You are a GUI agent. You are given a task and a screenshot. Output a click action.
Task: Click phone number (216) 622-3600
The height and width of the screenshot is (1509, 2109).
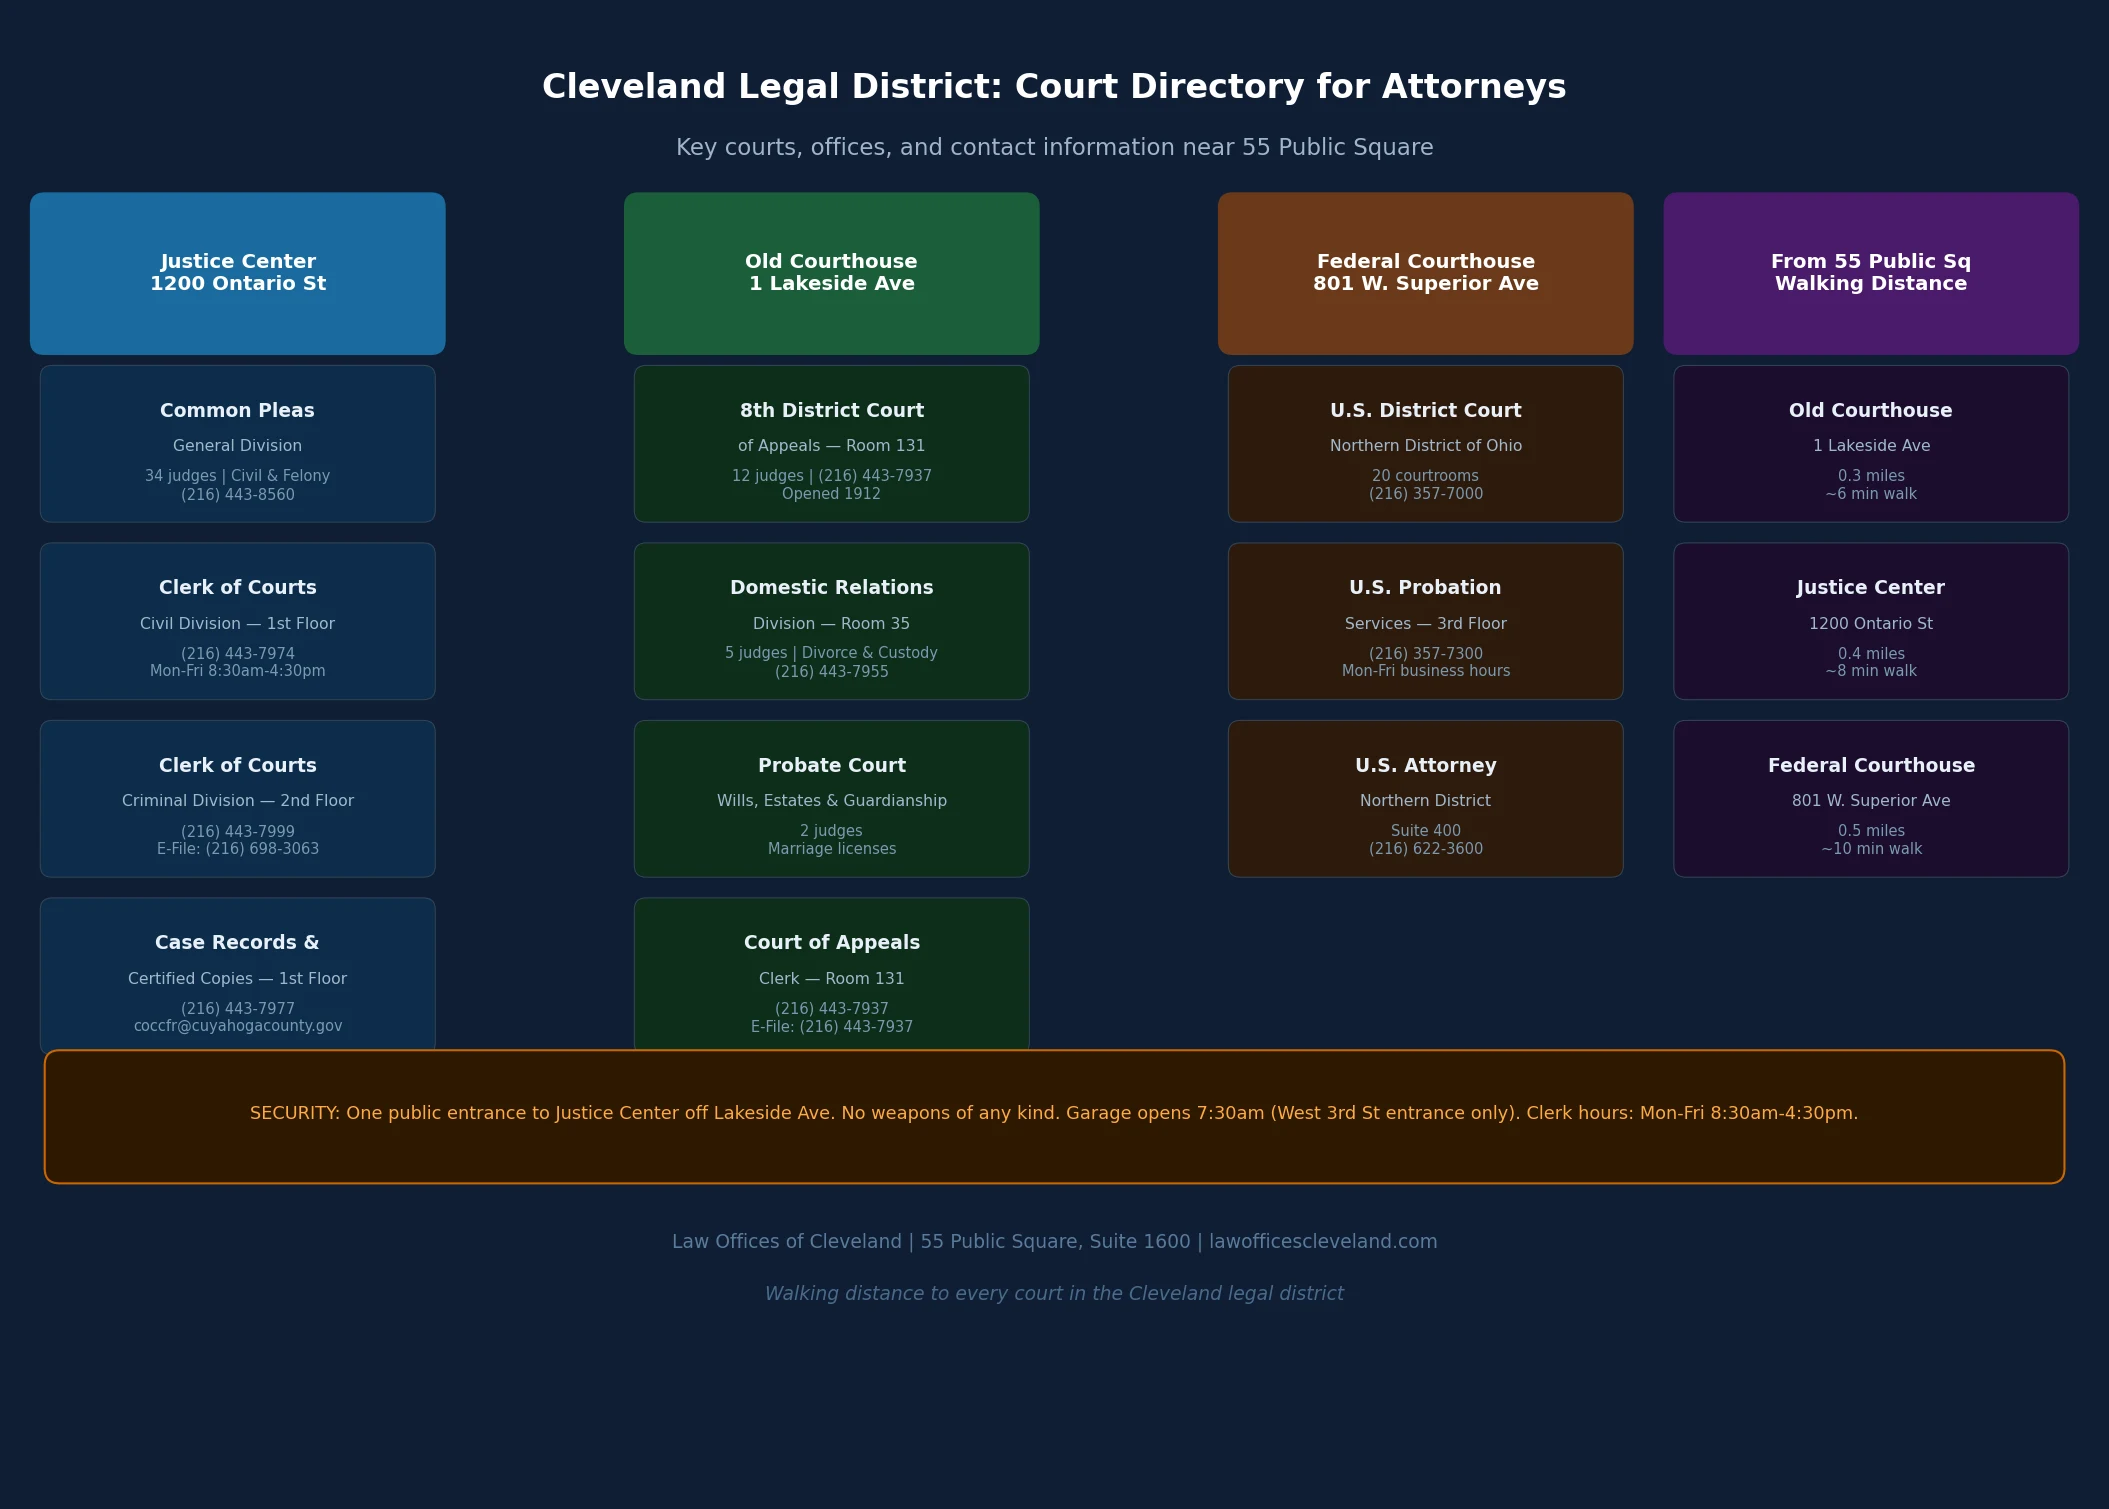[x=1426, y=849]
